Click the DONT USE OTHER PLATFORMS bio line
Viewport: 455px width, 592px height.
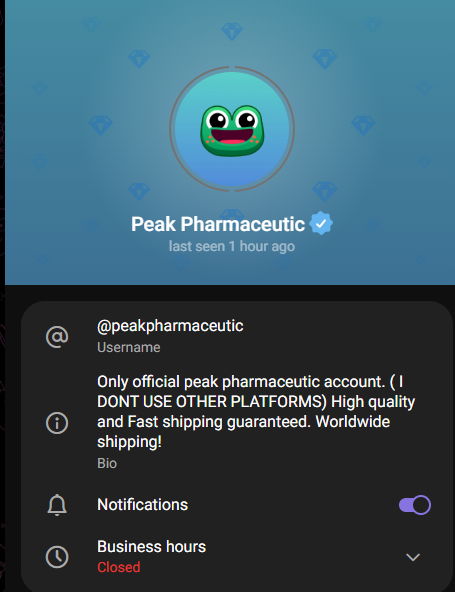click(x=212, y=402)
